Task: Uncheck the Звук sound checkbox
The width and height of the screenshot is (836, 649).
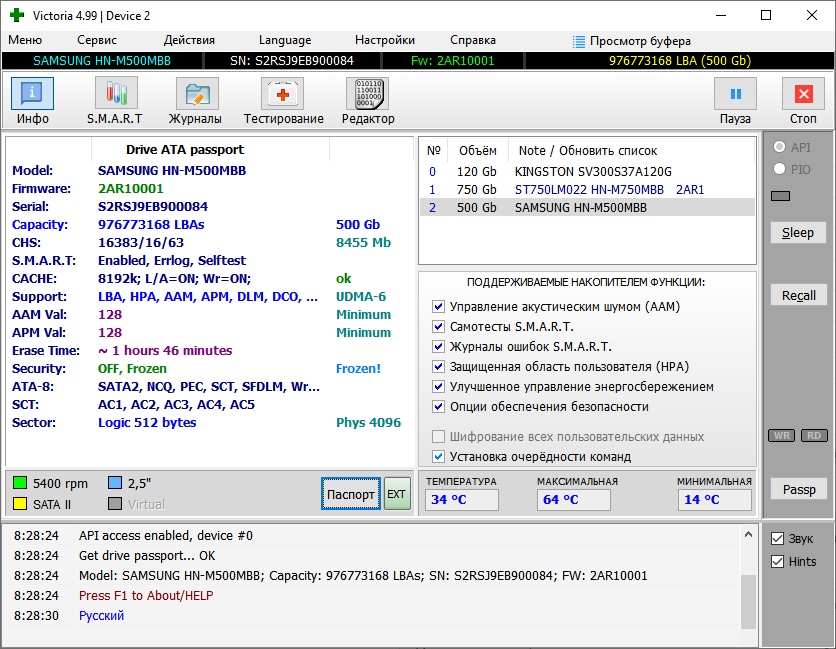Action: 777,539
